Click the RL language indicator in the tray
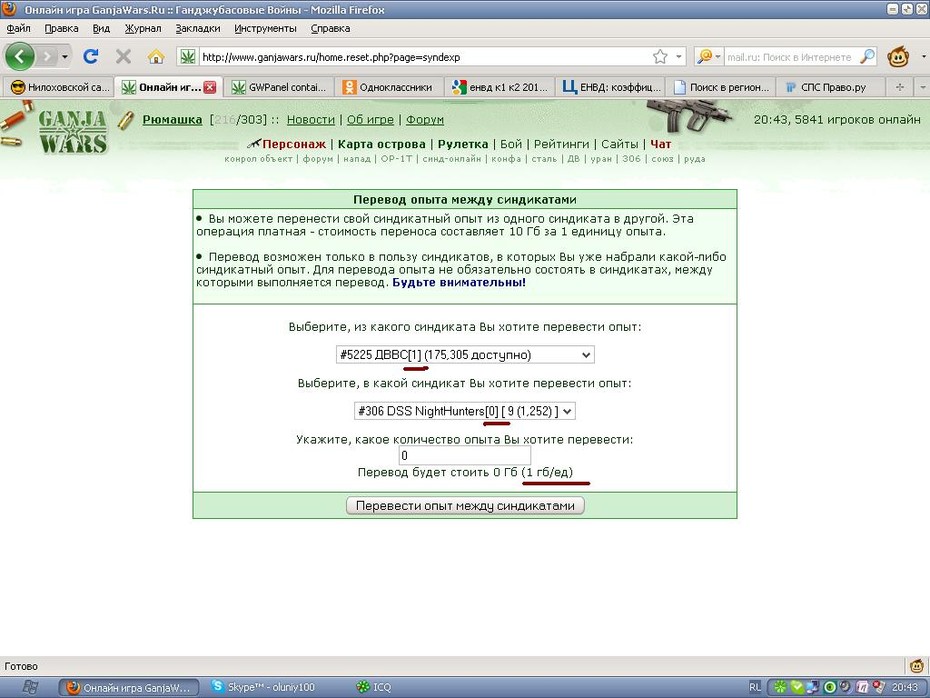This screenshot has height=698, width=930. click(754, 687)
